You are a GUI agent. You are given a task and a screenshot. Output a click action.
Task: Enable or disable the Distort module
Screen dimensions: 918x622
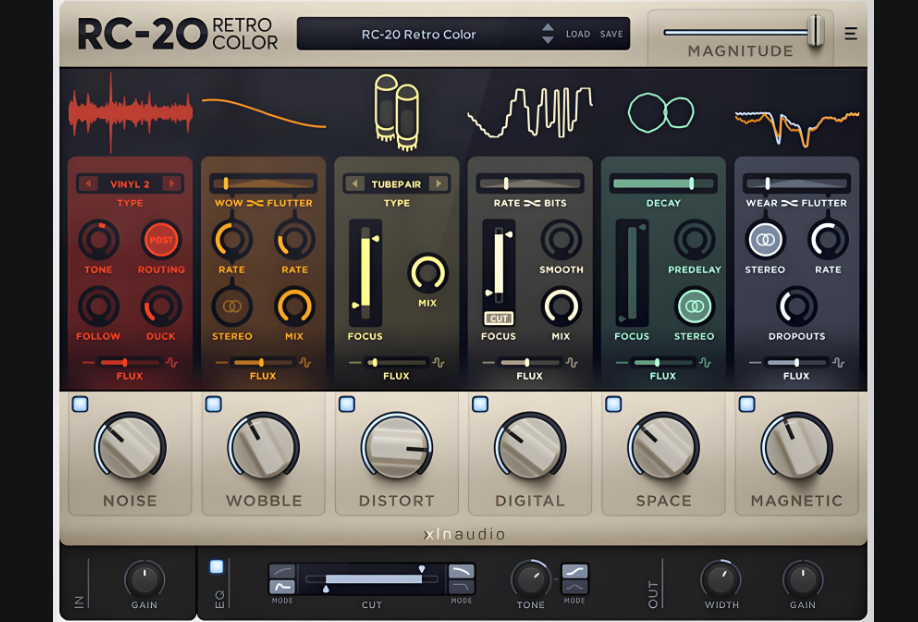click(x=346, y=404)
